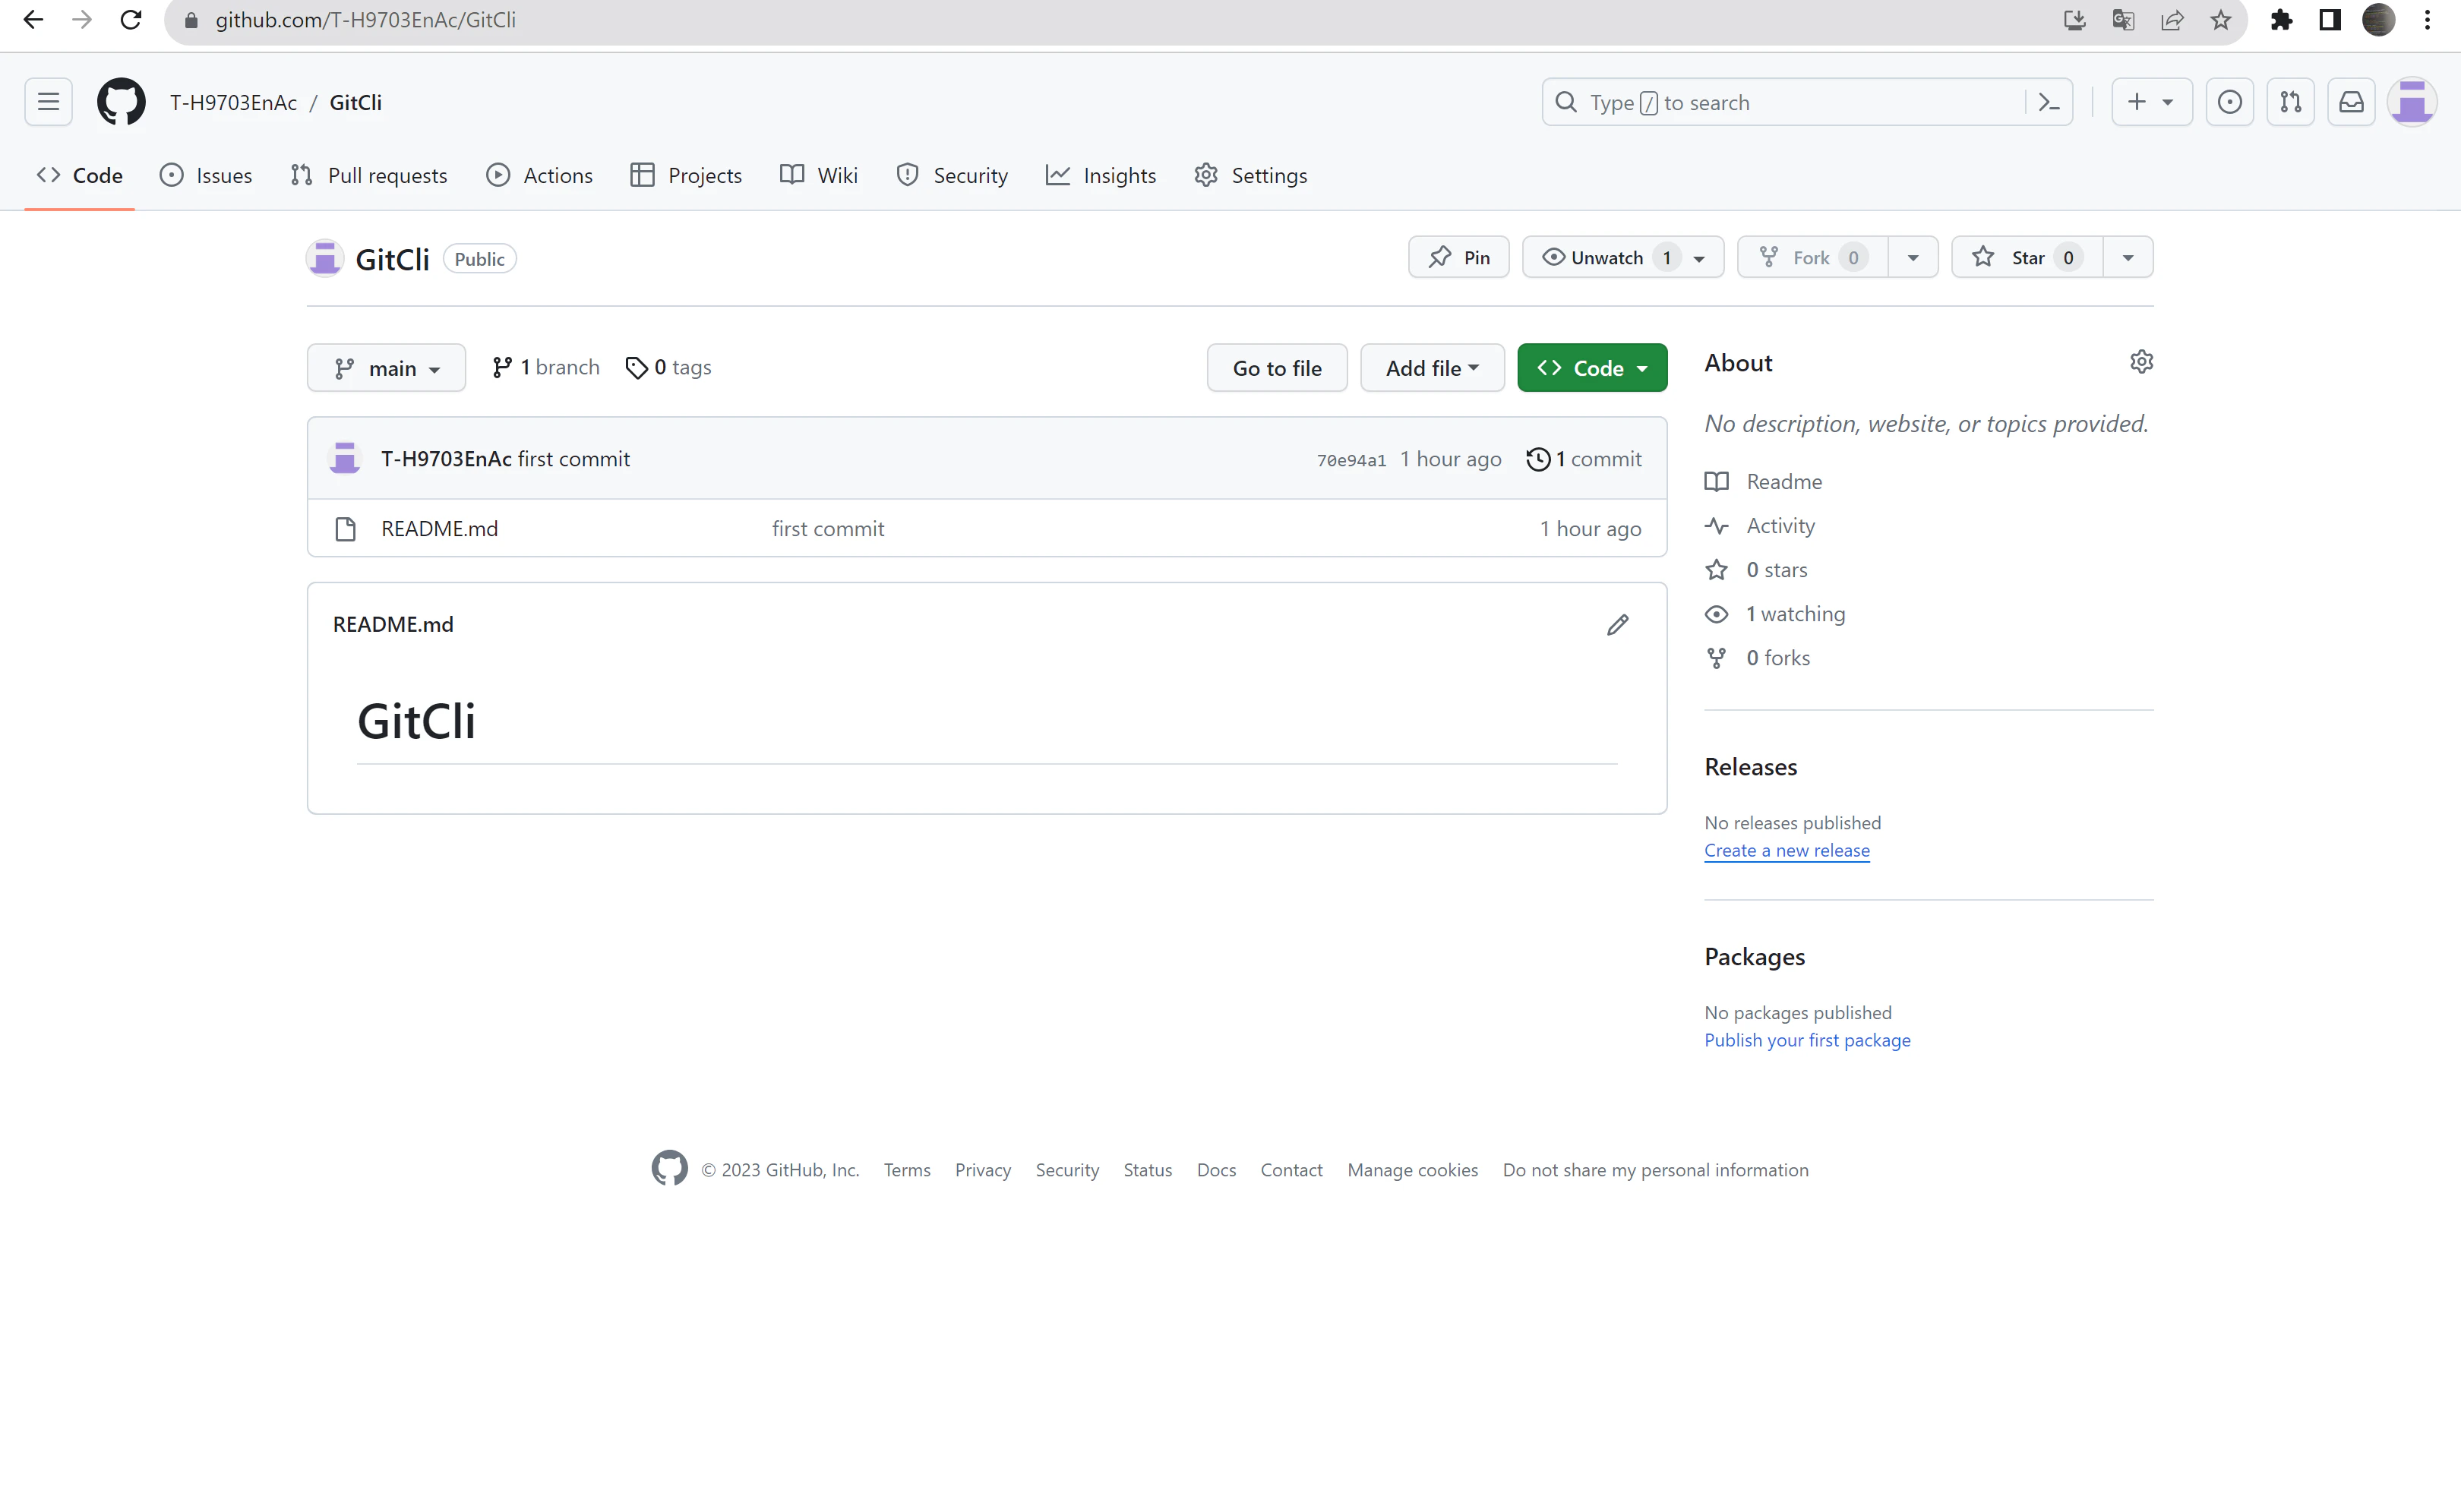Expand the main branch dropdown
The height and width of the screenshot is (1512, 2461).
386,368
